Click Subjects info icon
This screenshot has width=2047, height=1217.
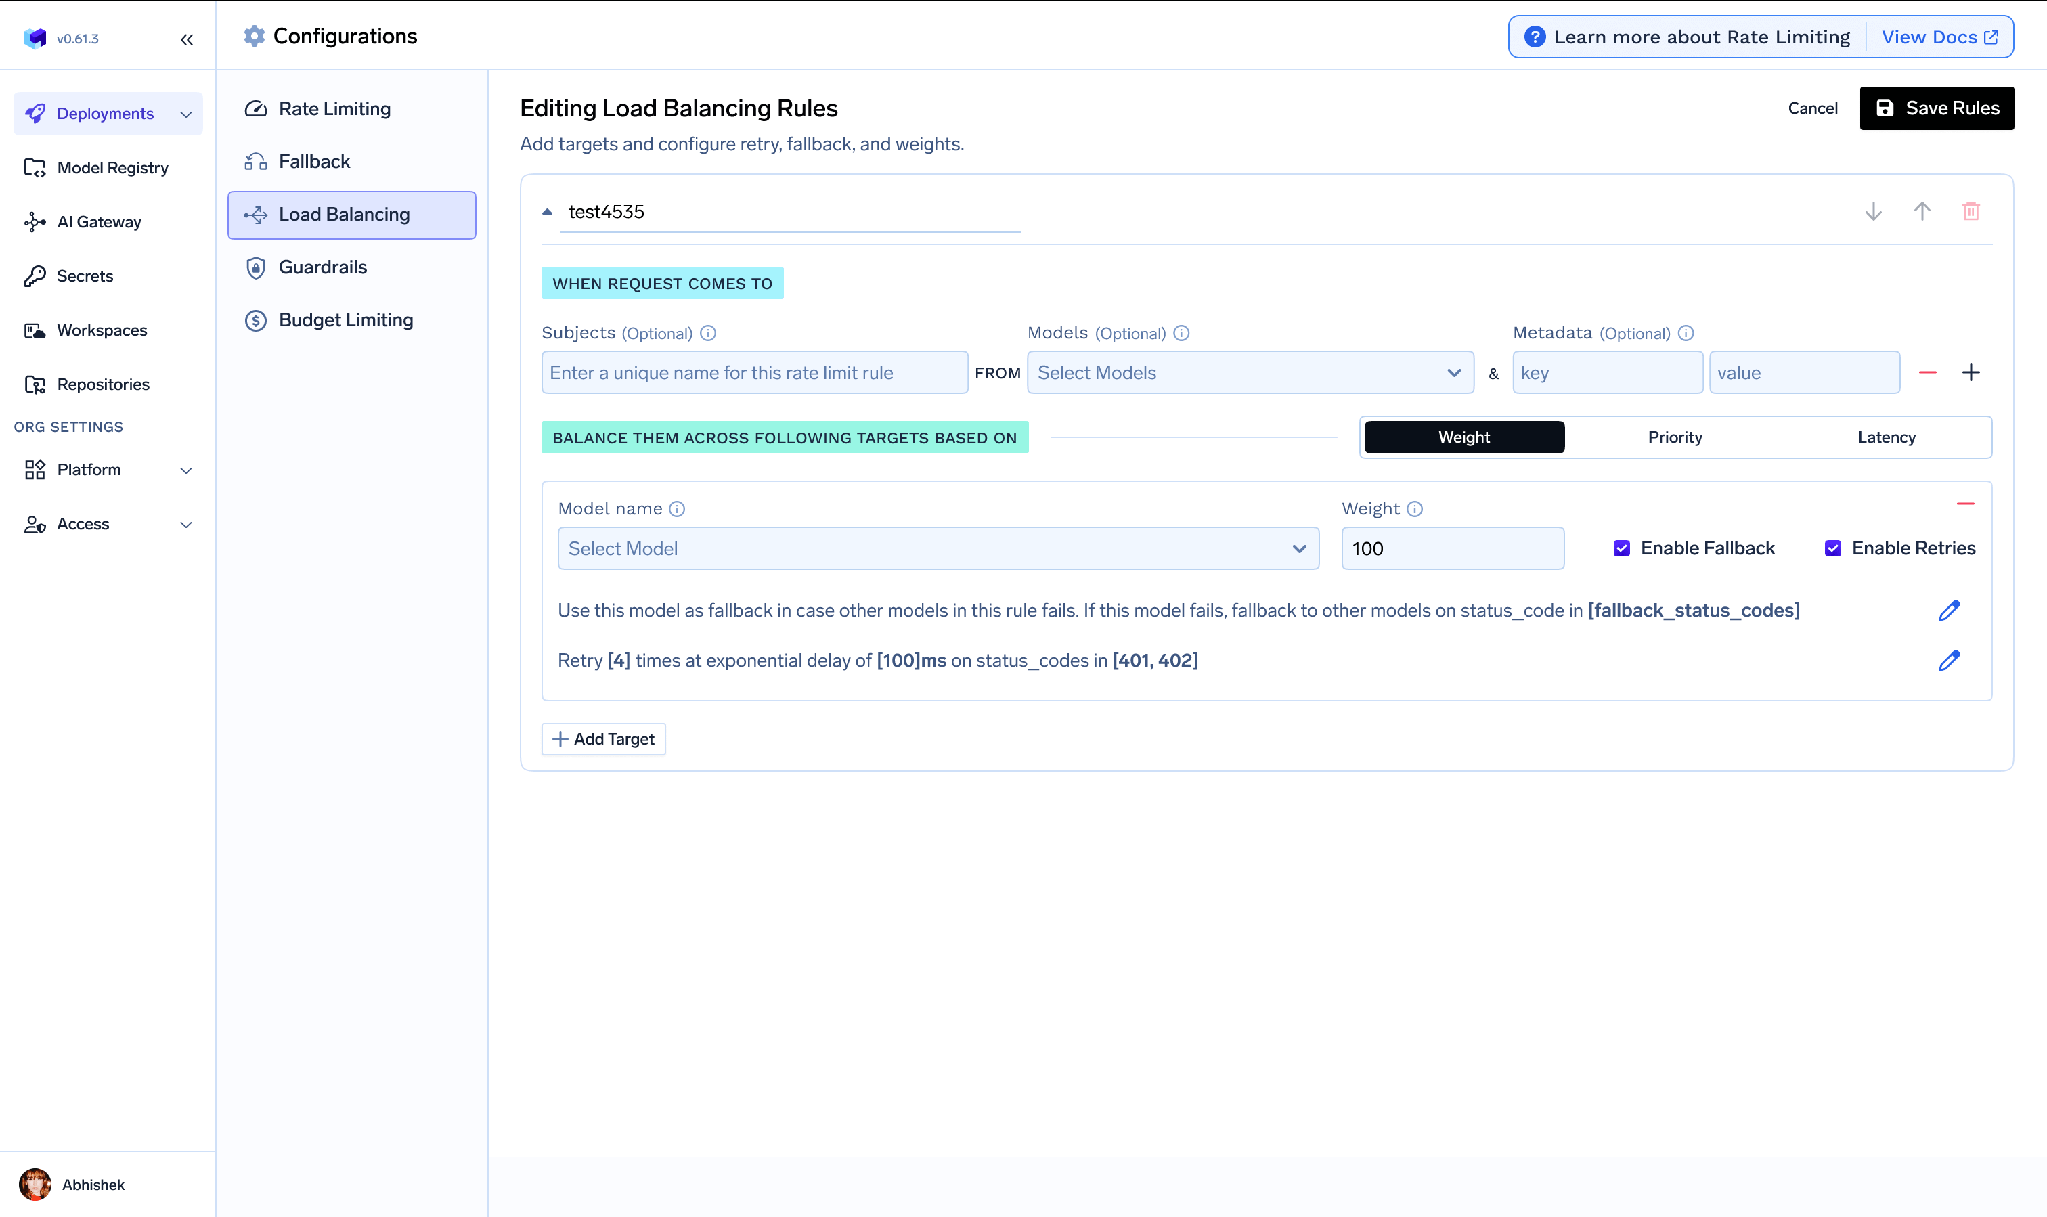coord(708,333)
